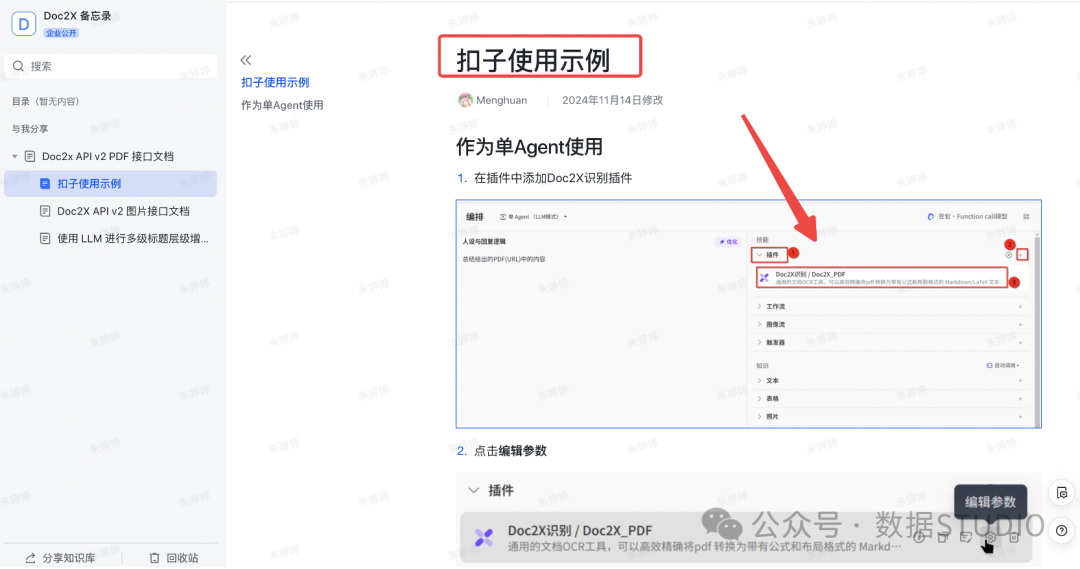Image resolution: width=1080 pixels, height=569 pixels.
Task: Open the Doc2x API v2 PDF 接口文档 page
Action: point(107,156)
